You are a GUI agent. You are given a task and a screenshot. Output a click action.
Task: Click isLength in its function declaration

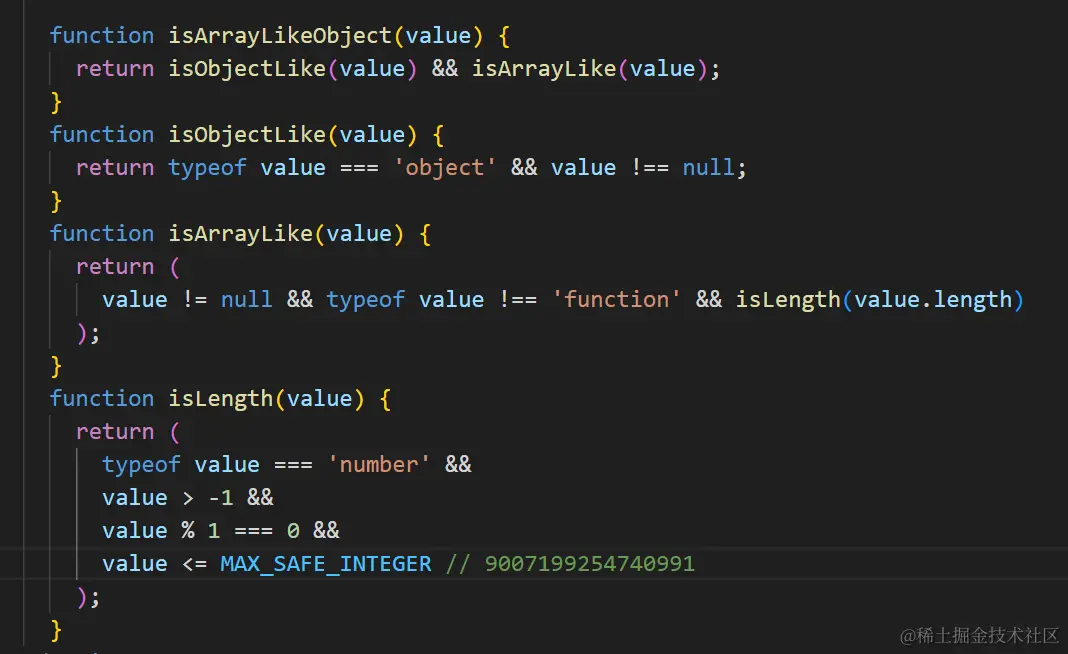pyautogui.click(x=221, y=399)
